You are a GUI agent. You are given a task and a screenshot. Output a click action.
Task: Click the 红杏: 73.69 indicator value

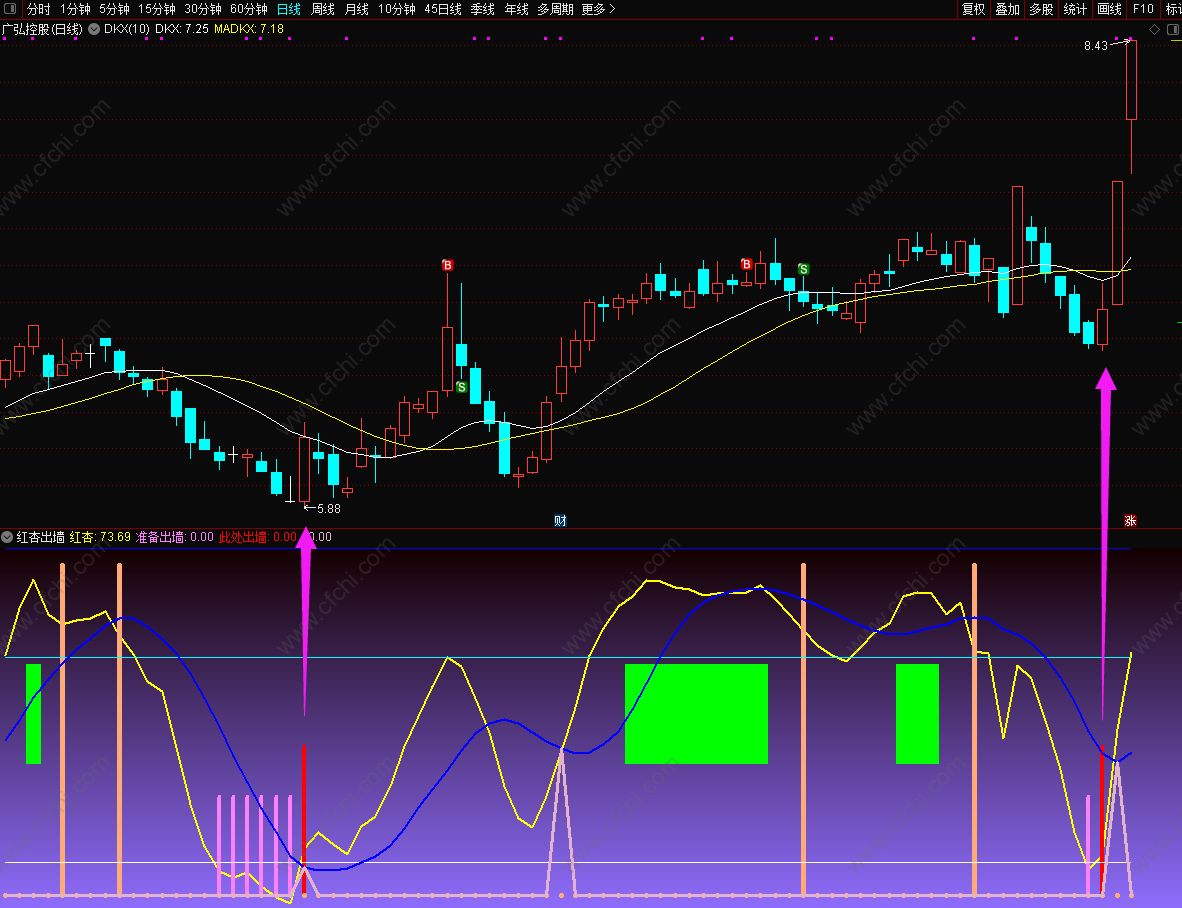tap(100, 537)
